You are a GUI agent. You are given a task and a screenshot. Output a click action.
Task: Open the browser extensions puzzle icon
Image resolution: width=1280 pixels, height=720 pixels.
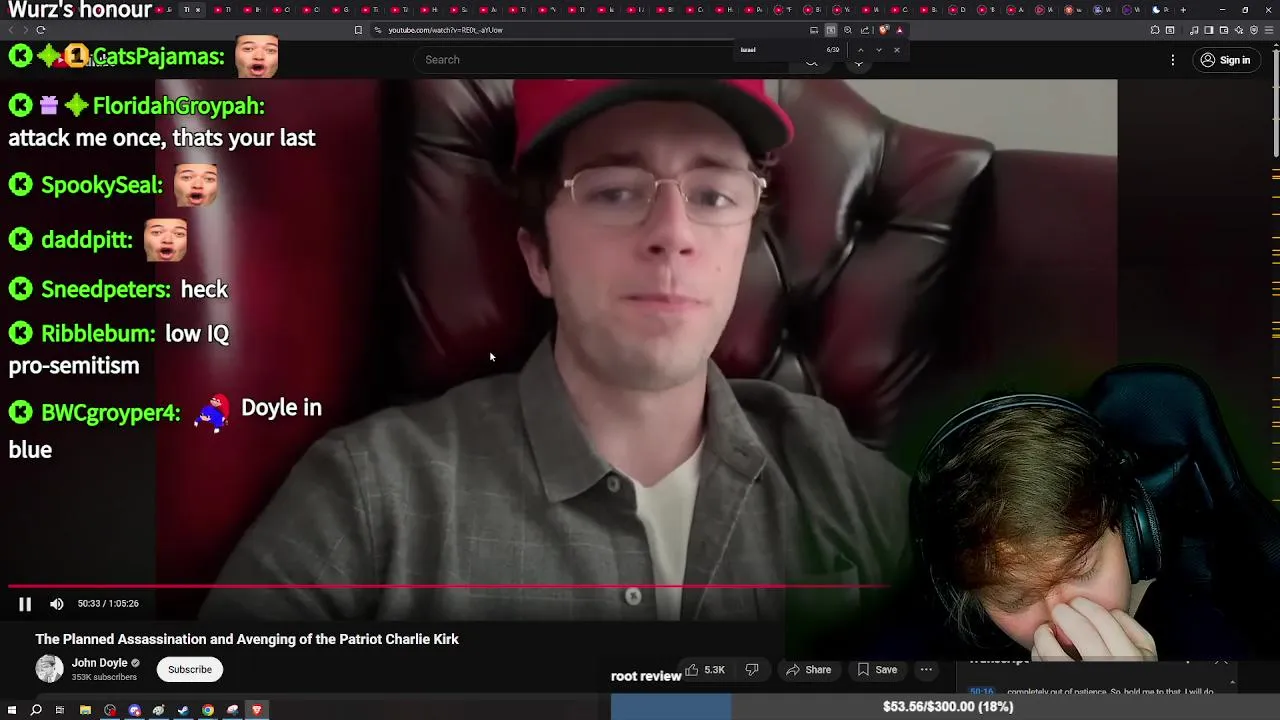[1155, 30]
